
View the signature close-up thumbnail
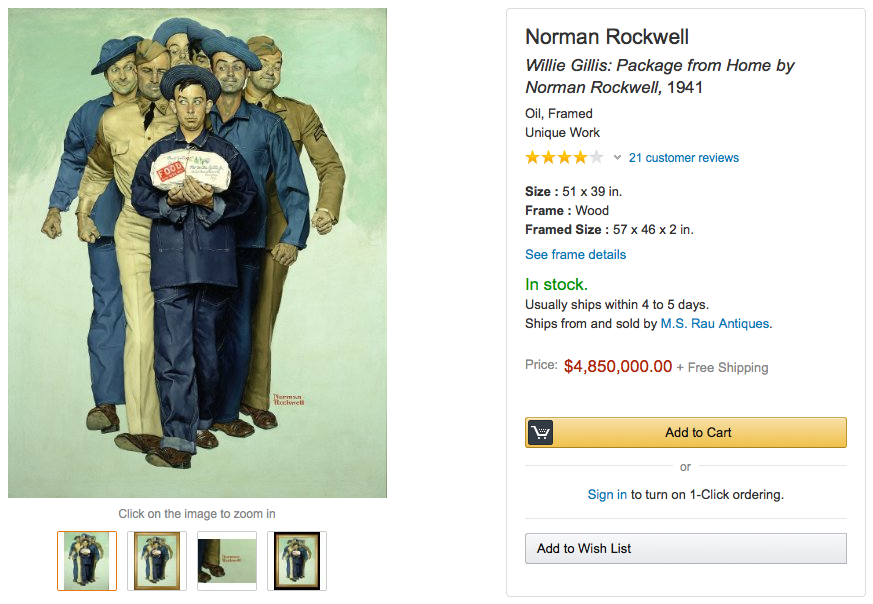(x=227, y=560)
